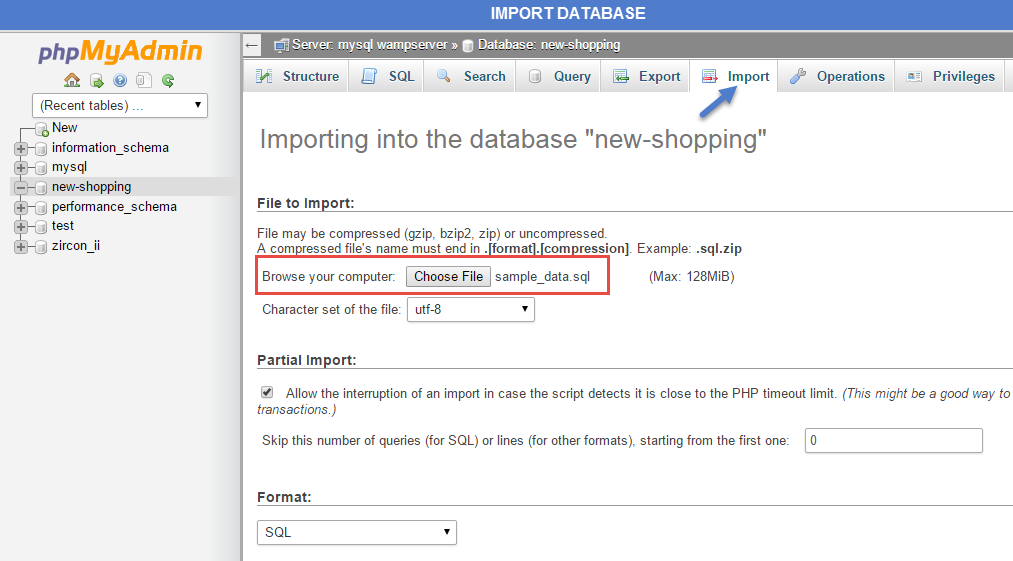Switch to the Query tab
1013x561 pixels.
559,76
